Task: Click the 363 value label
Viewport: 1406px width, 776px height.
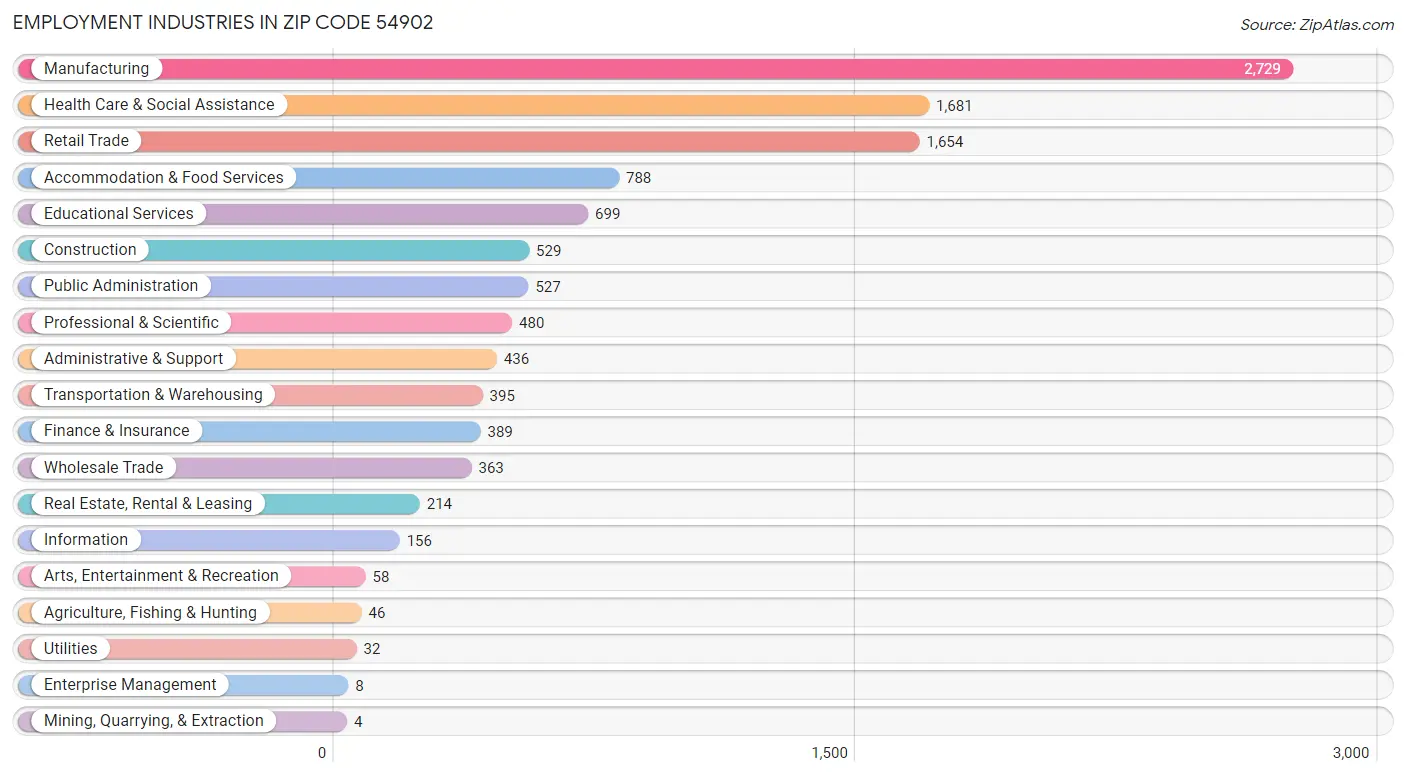Action: (x=491, y=468)
